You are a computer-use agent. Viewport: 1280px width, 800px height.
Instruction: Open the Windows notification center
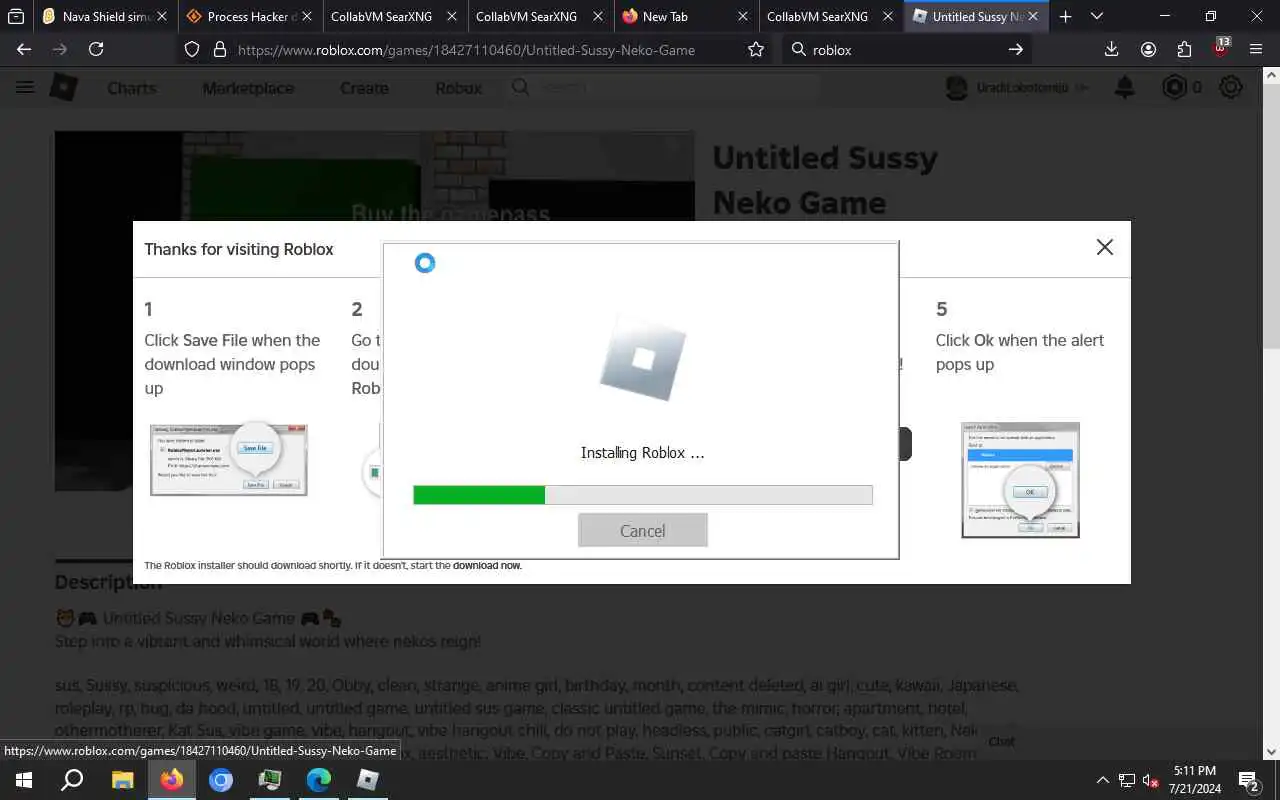click(1249, 780)
